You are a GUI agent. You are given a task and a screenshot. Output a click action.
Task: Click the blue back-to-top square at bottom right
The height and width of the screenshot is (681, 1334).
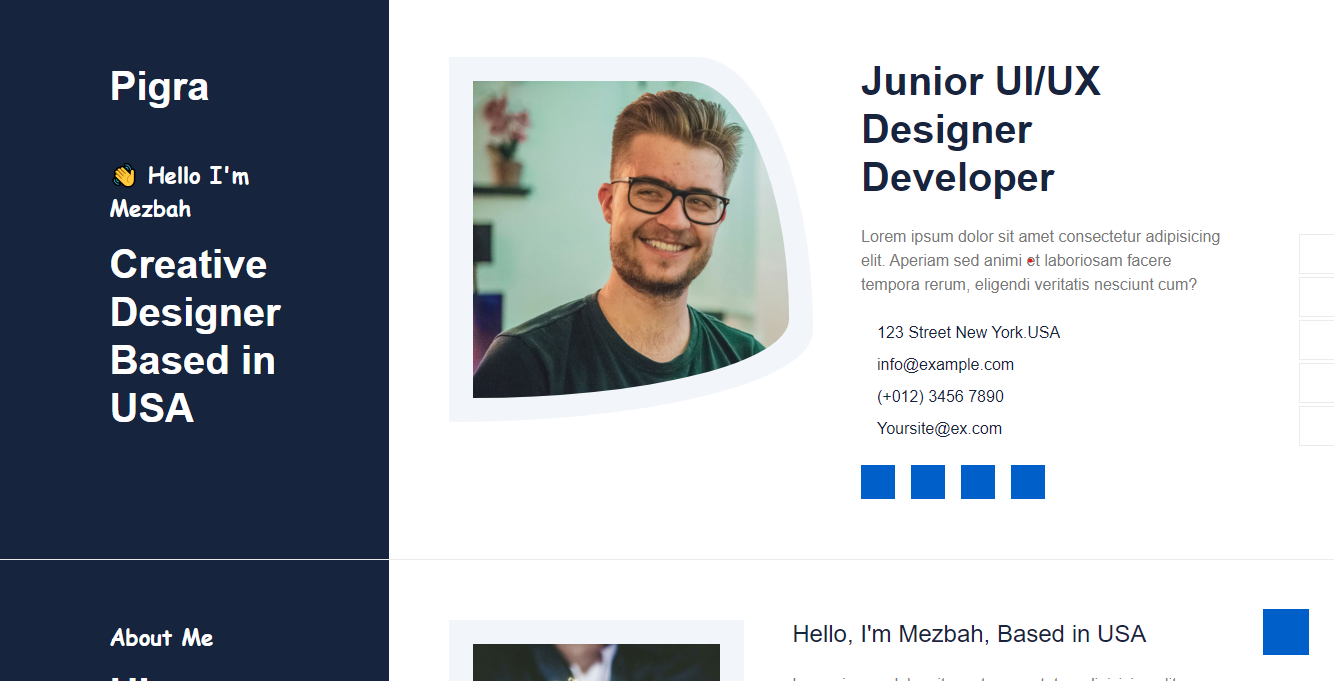1287,632
